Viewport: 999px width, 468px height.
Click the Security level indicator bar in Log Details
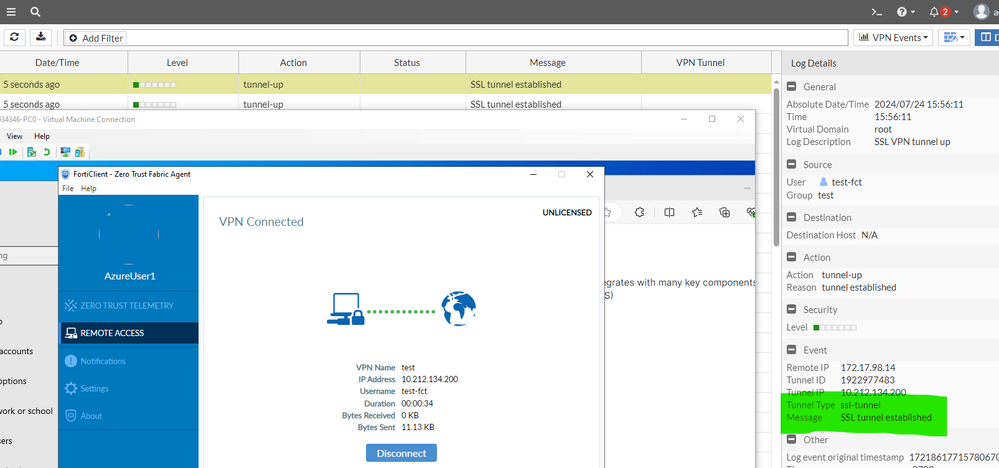coord(835,328)
